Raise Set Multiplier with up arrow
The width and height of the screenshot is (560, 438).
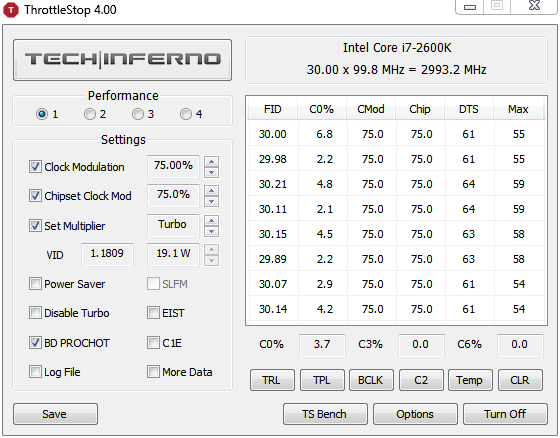211,220
